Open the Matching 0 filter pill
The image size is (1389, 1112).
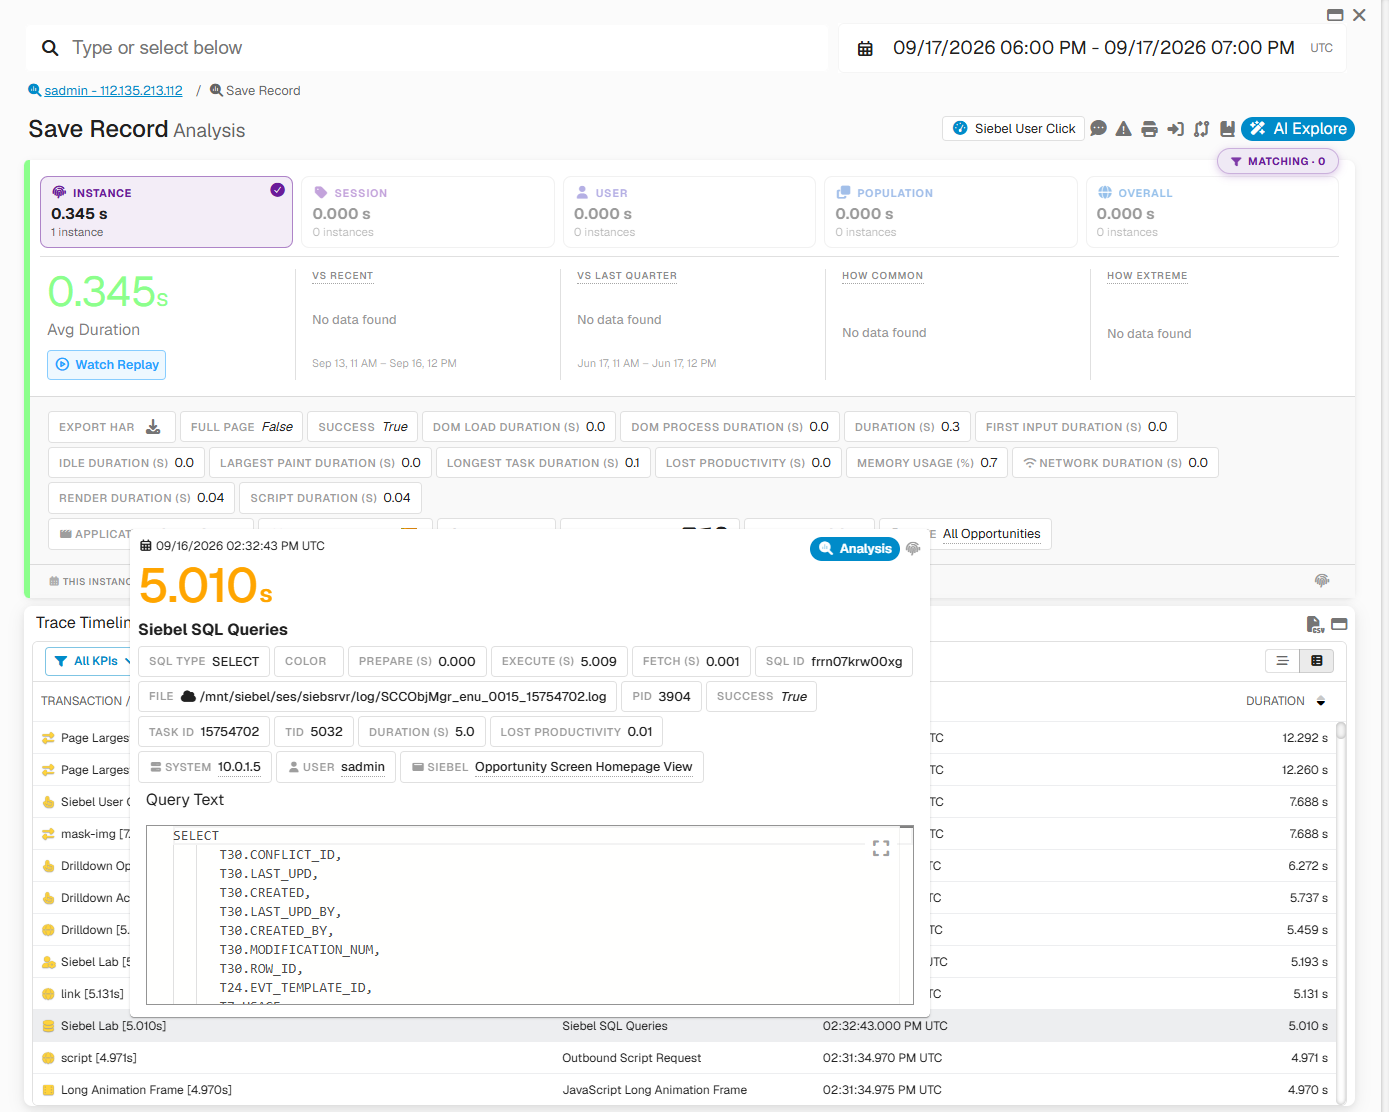(x=1278, y=161)
